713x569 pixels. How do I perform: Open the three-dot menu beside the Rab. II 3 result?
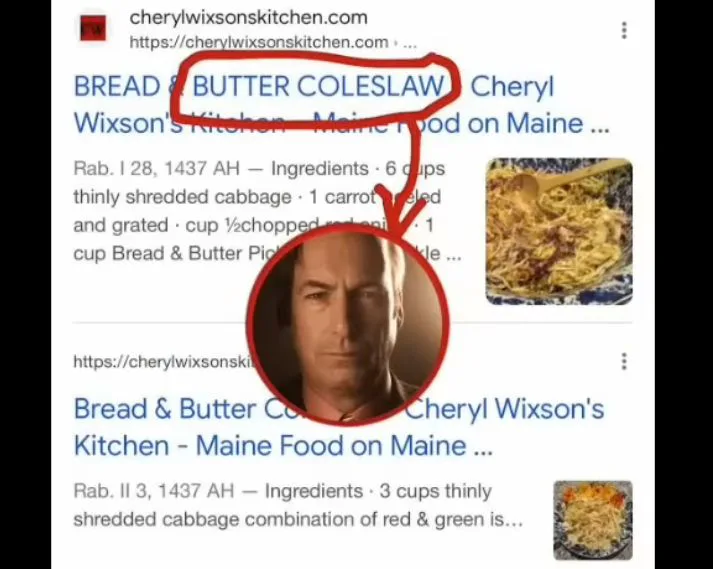pyautogui.click(x=624, y=361)
